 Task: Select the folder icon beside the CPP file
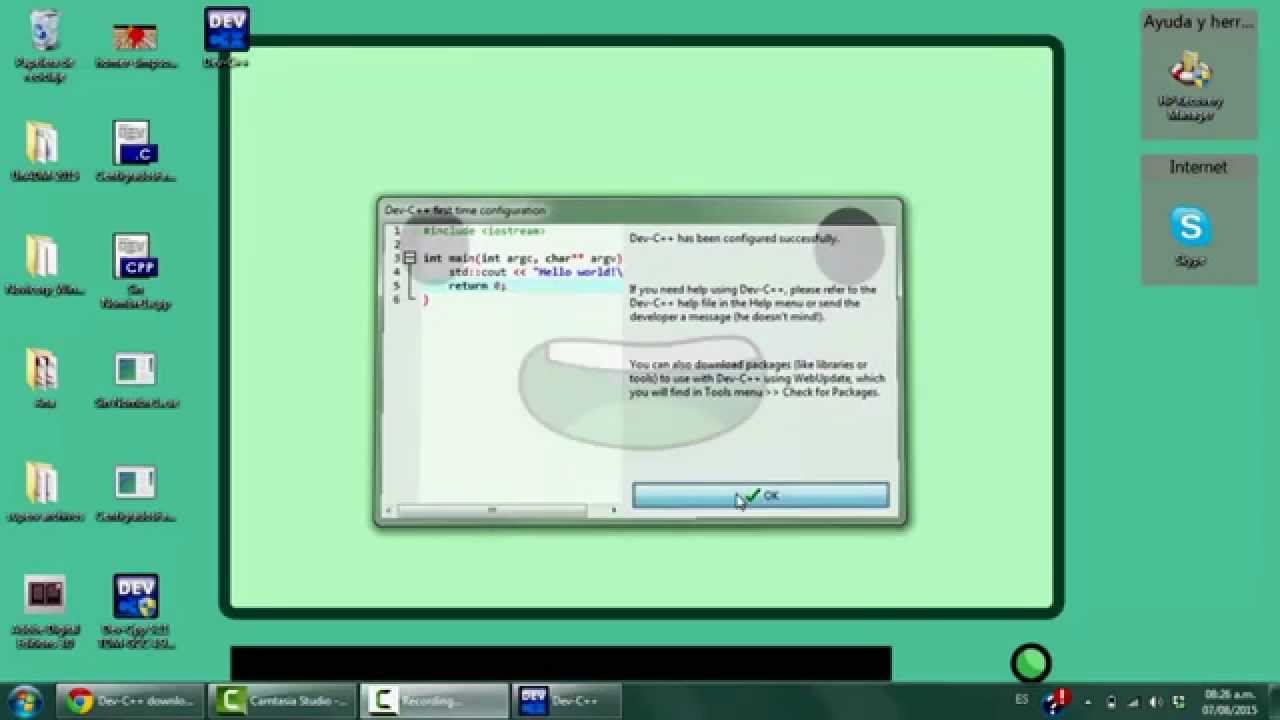(x=44, y=265)
